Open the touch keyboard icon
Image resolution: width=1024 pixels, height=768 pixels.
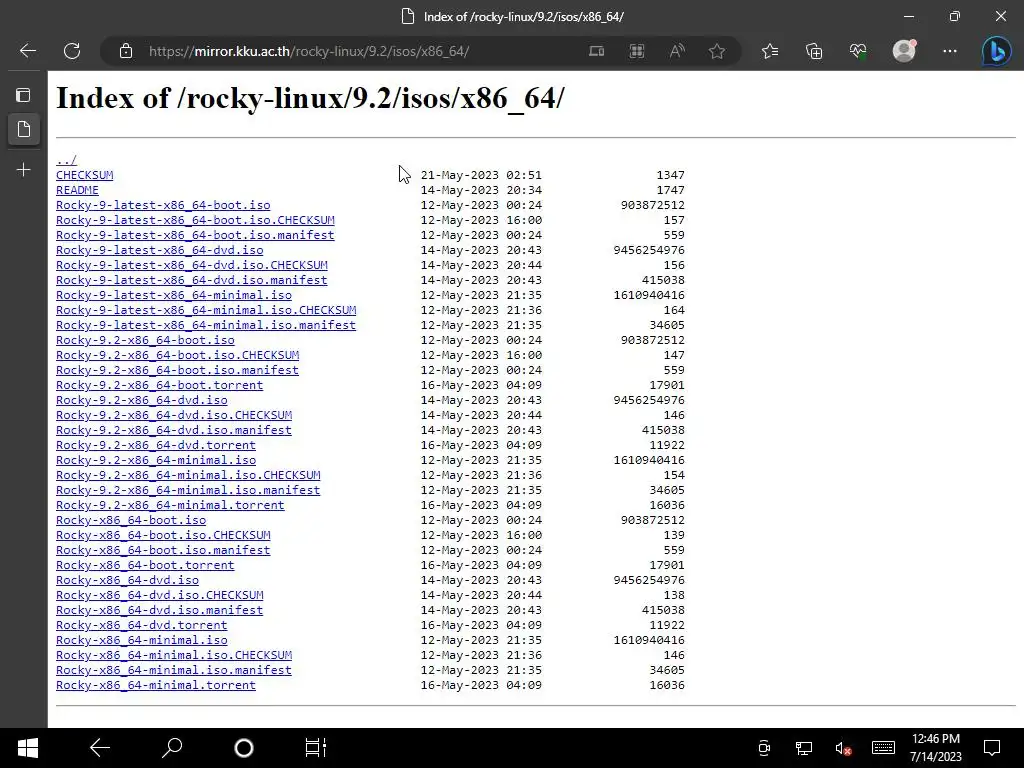pos(883,748)
